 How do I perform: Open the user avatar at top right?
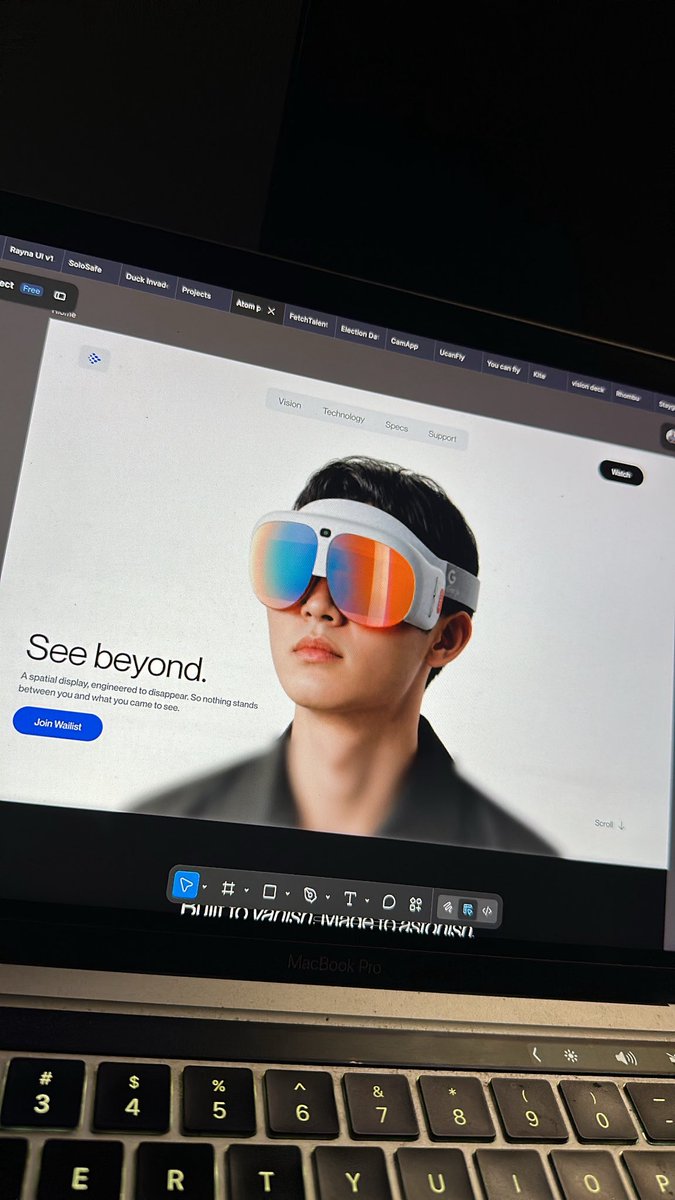[x=670, y=437]
